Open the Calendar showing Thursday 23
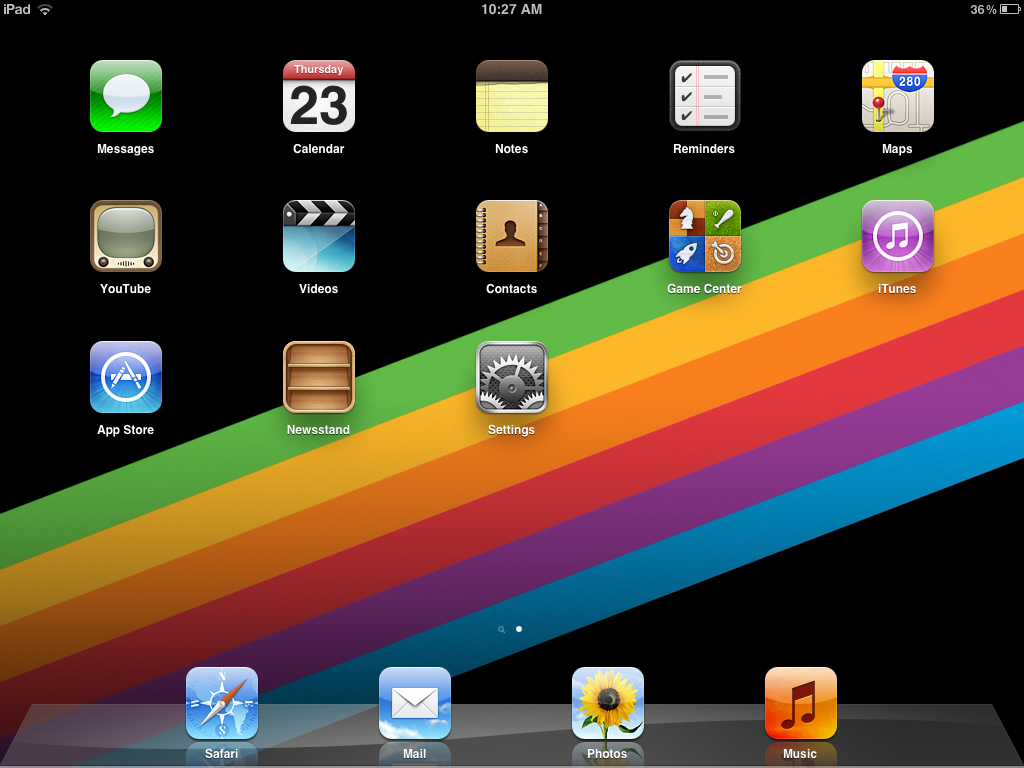The height and width of the screenshot is (768, 1024). [x=318, y=96]
